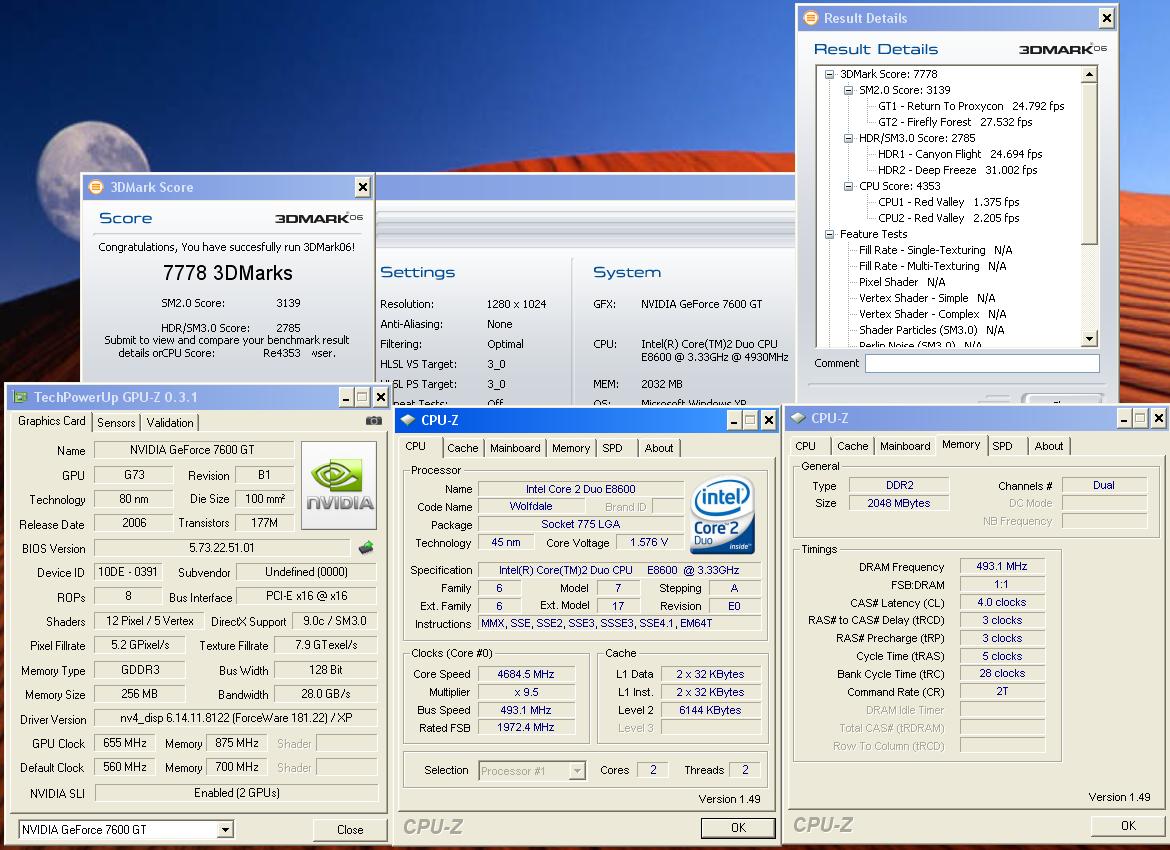This screenshot has width=1170, height=850.
Task: Click the Close button in GPU-Z
Action: point(350,829)
